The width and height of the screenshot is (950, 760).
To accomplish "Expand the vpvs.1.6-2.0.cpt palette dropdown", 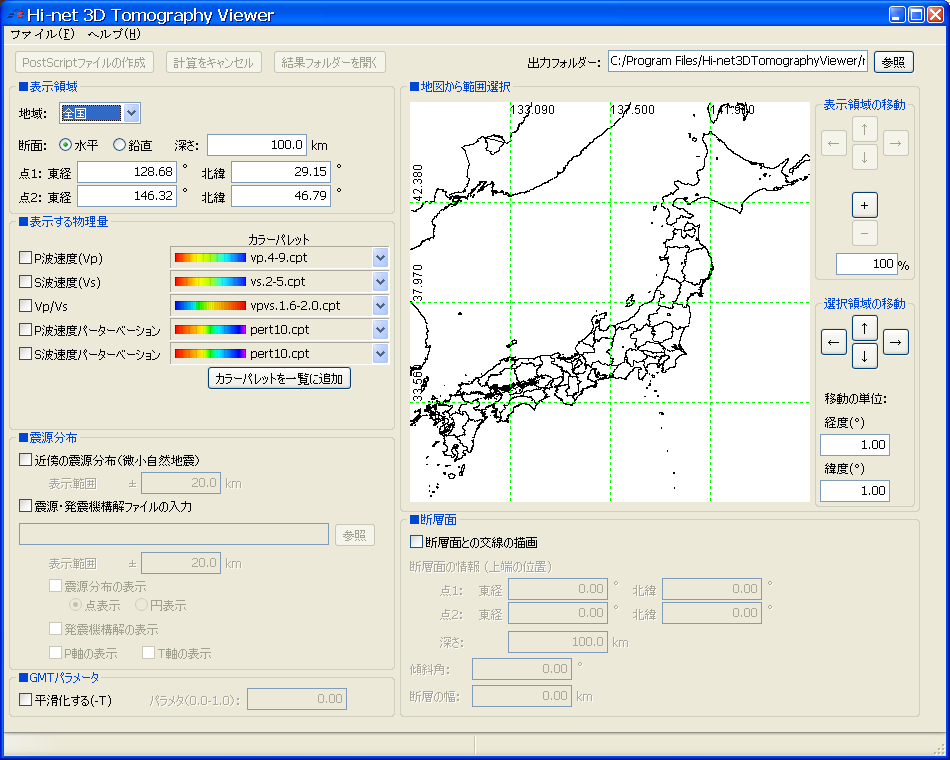I will point(380,305).
